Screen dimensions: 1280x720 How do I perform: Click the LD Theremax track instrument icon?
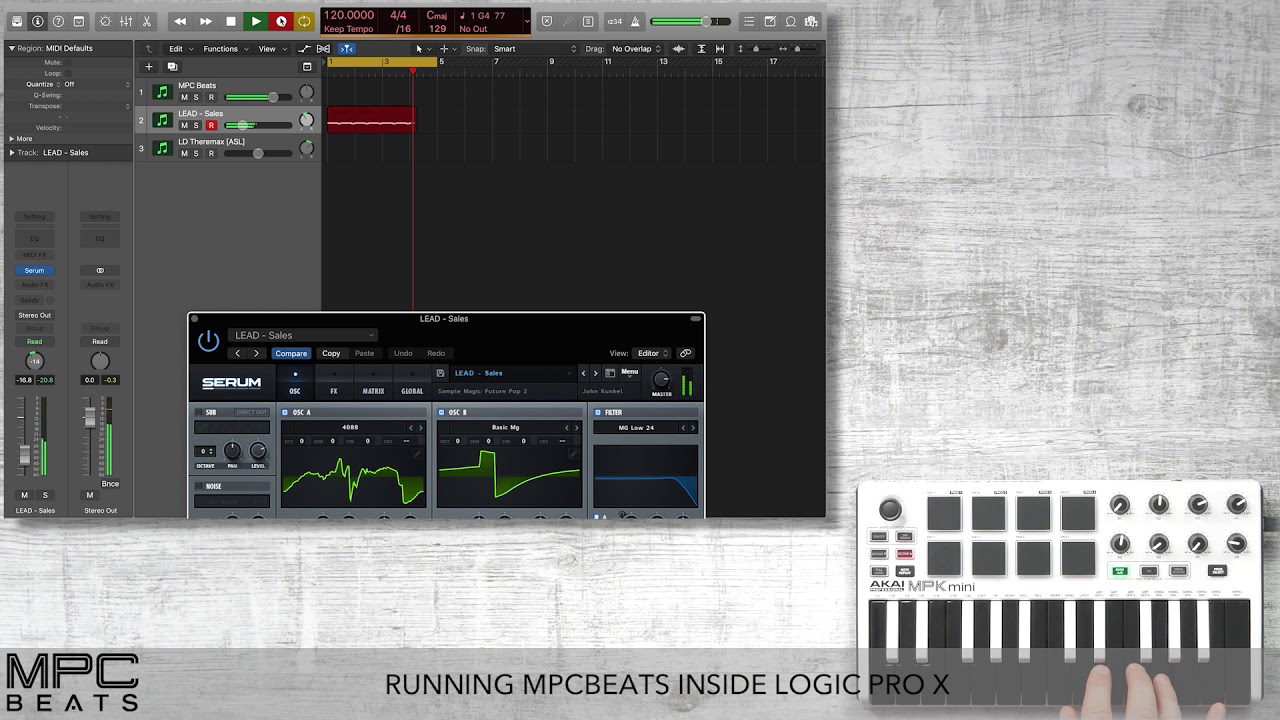point(162,148)
